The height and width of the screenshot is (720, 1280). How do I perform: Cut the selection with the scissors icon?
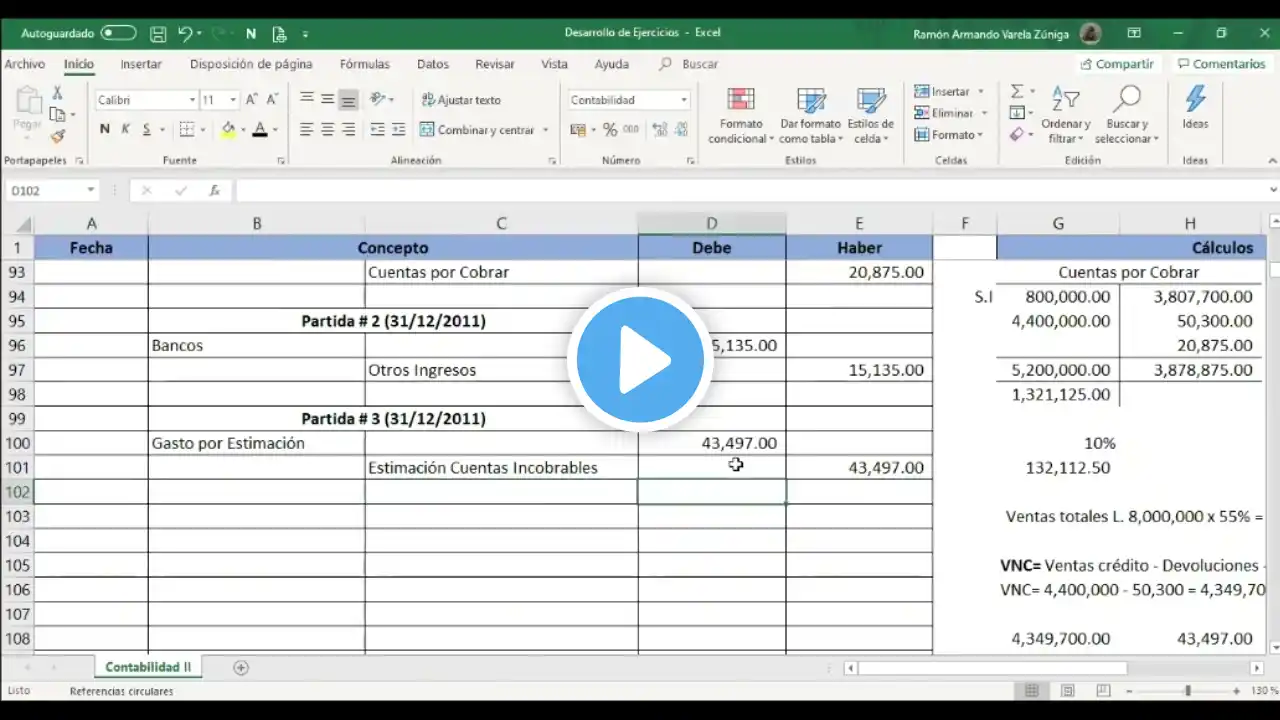57,93
